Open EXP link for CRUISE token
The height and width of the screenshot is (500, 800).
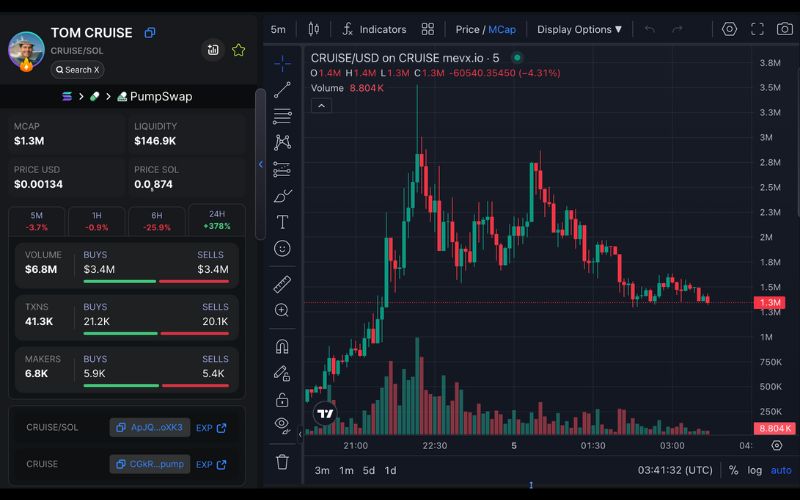point(211,465)
